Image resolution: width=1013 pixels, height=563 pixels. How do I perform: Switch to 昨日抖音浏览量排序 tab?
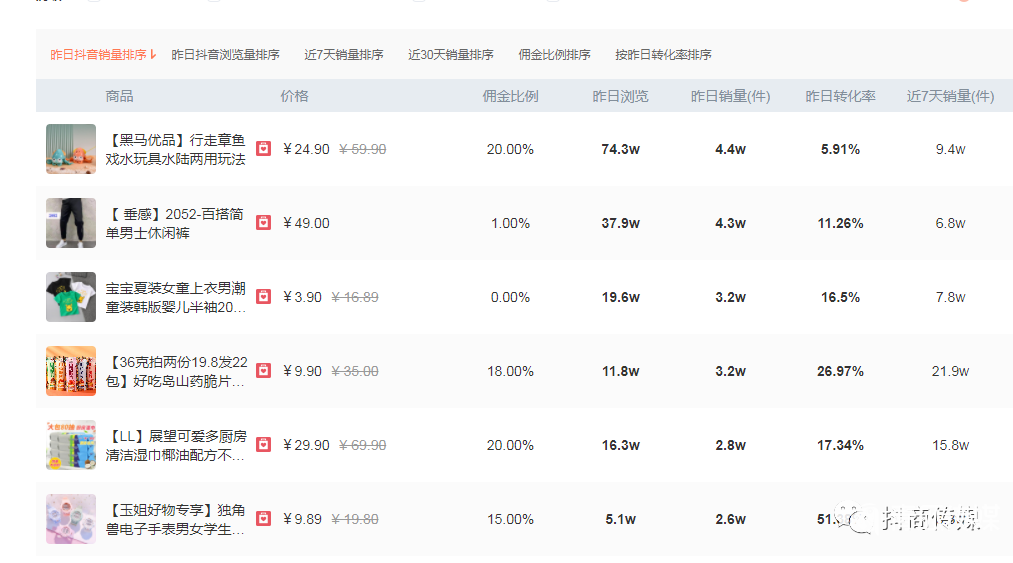pos(225,55)
